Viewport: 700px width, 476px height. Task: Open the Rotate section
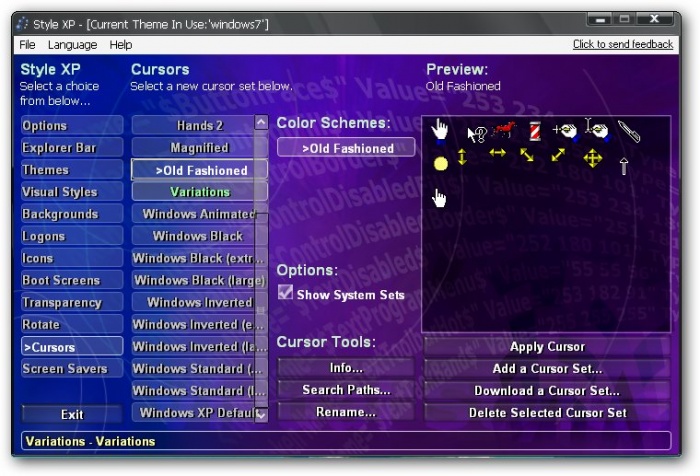[72, 324]
